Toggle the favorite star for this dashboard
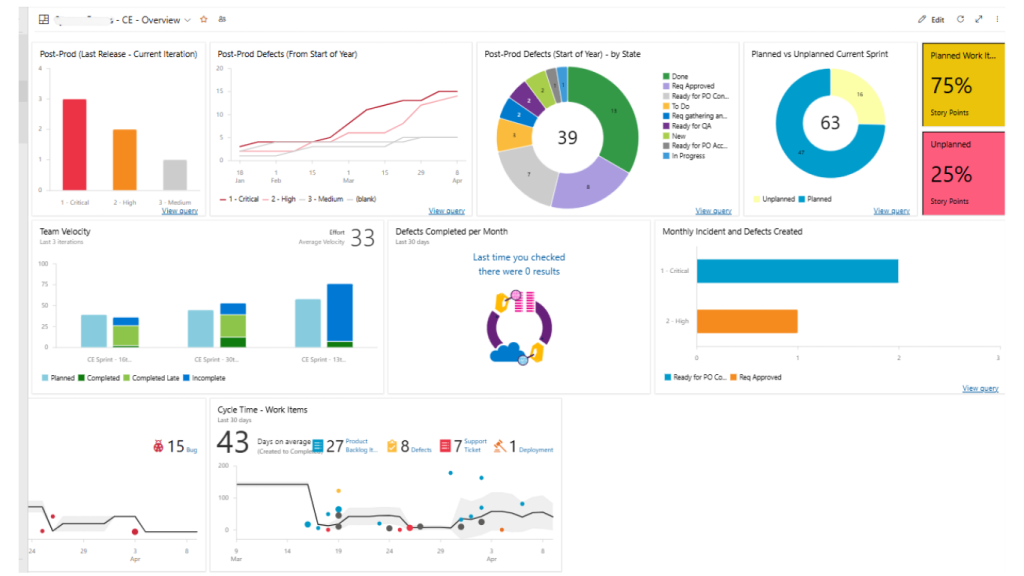Screen dimensions: 1024x576 click(204, 20)
